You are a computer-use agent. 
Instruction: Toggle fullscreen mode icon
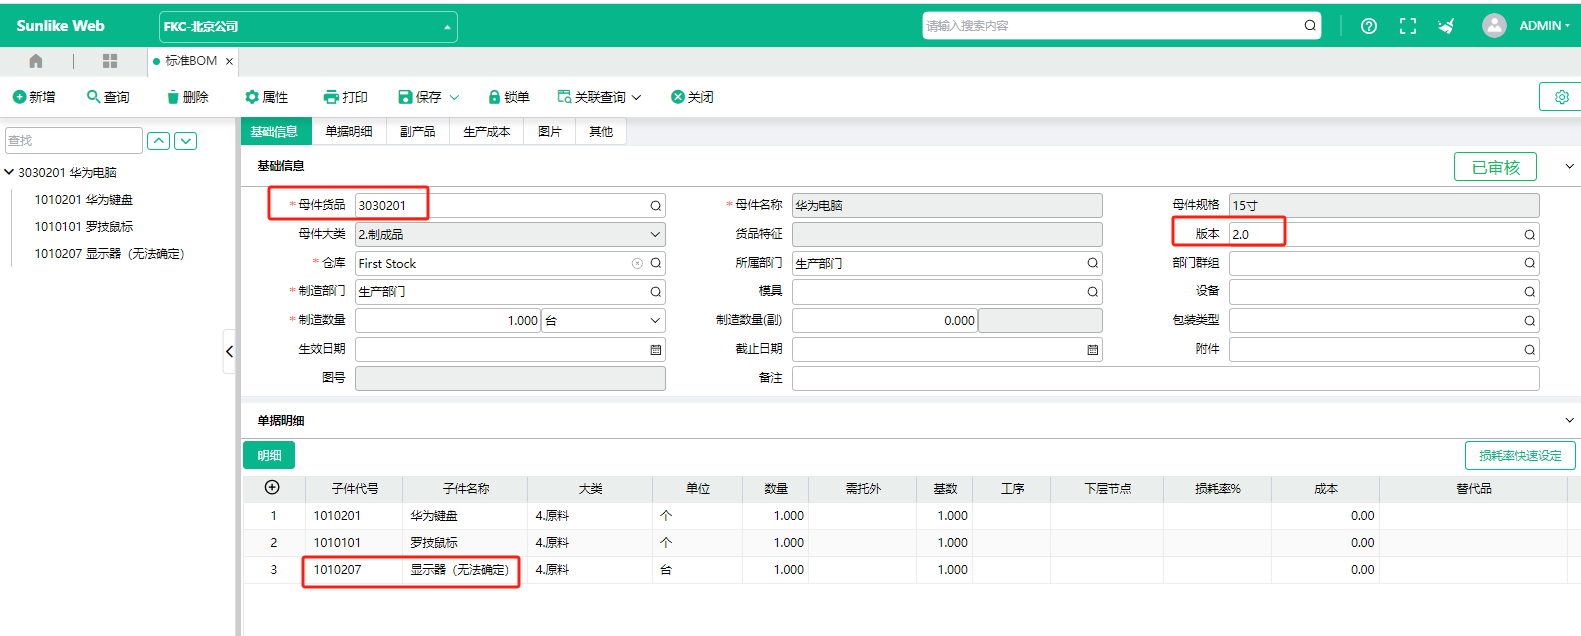point(1408,26)
